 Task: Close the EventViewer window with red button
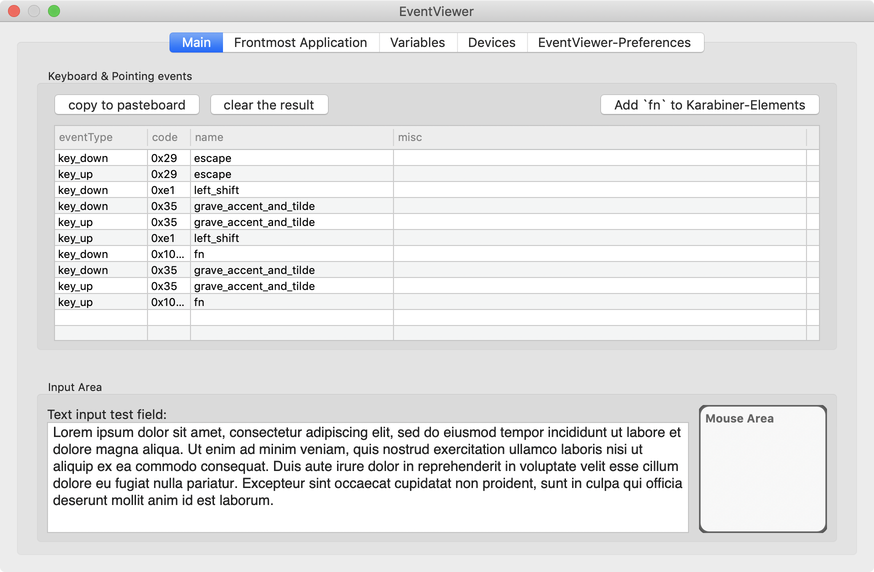click(x=14, y=11)
